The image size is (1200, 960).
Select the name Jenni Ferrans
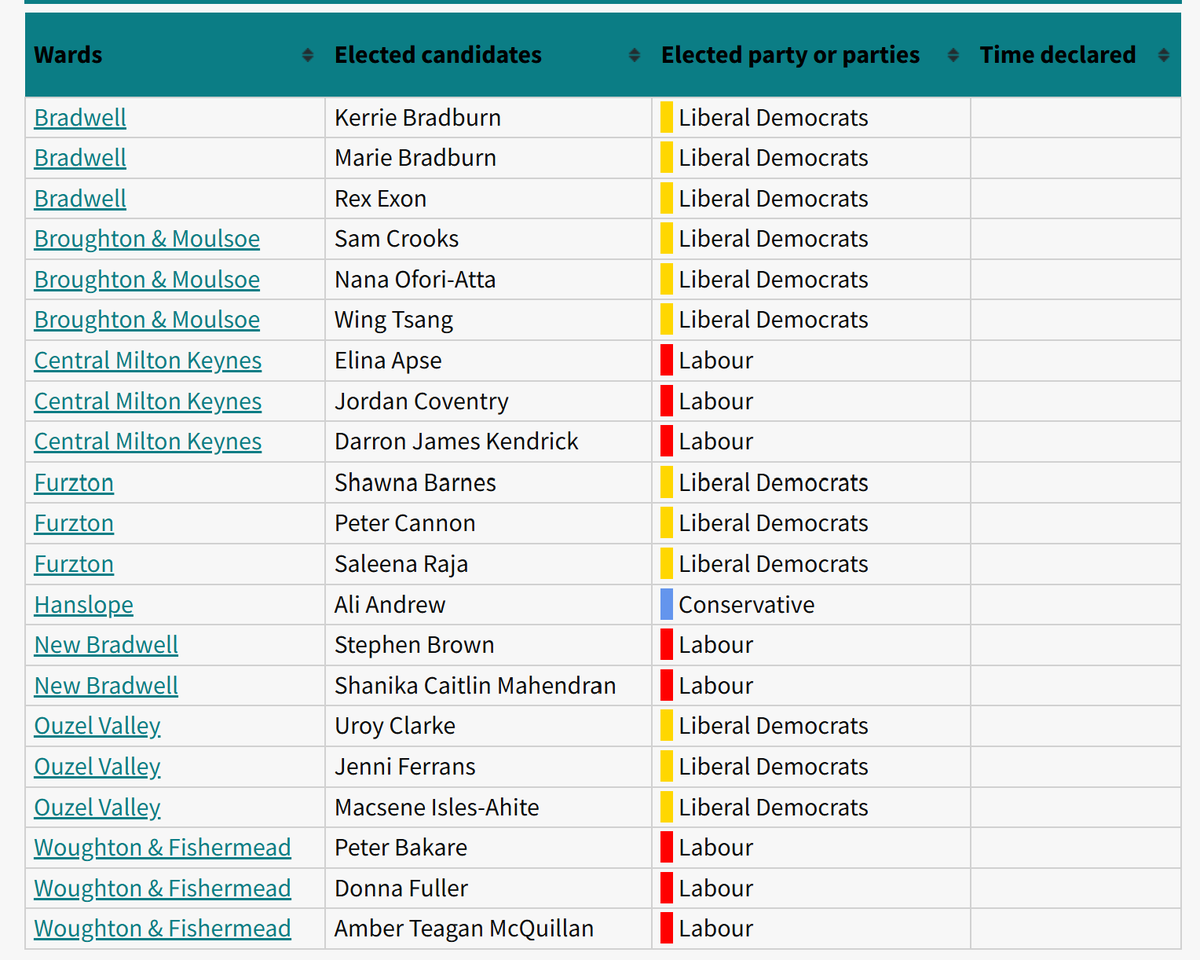(405, 767)
